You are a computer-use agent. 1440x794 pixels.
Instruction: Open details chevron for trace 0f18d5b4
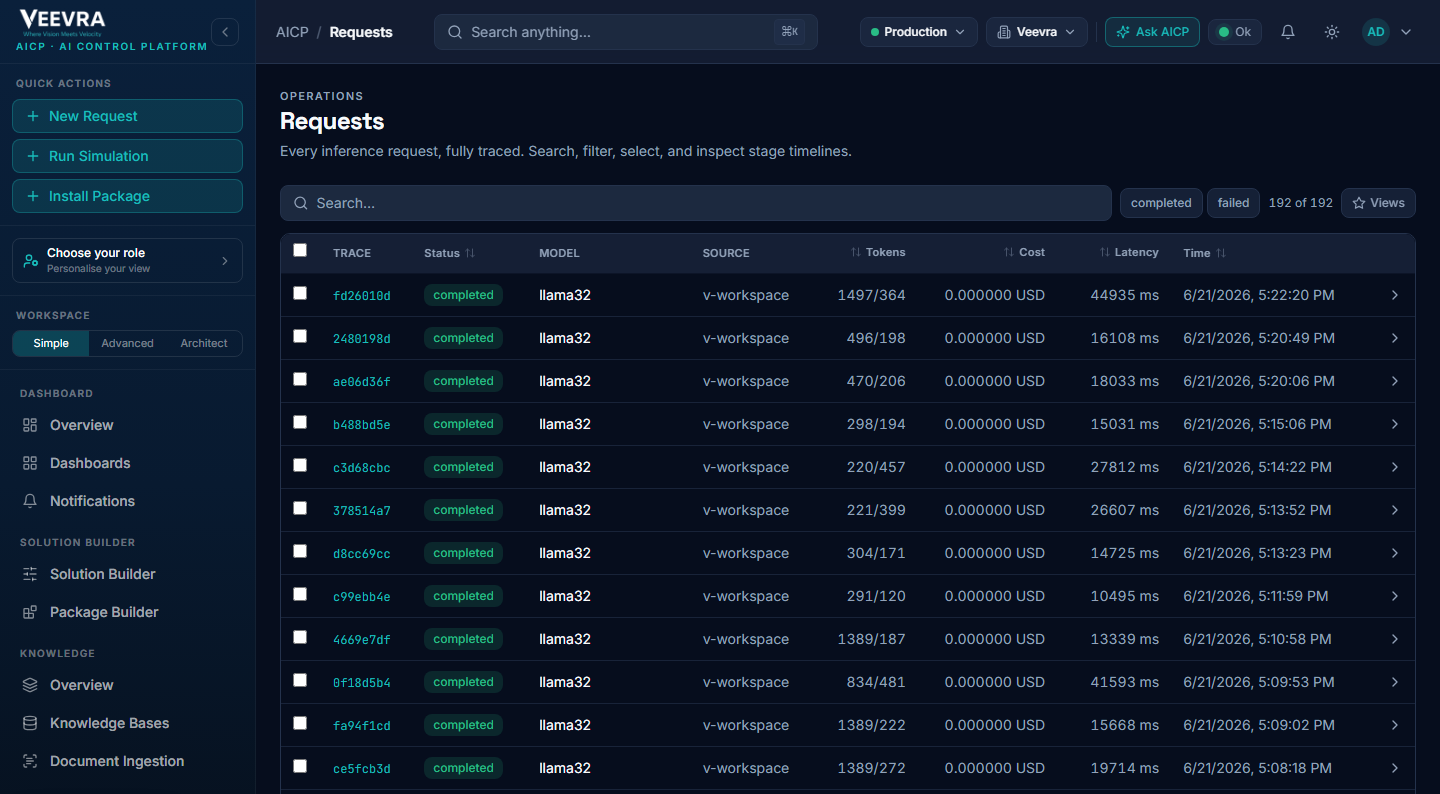1395,682
